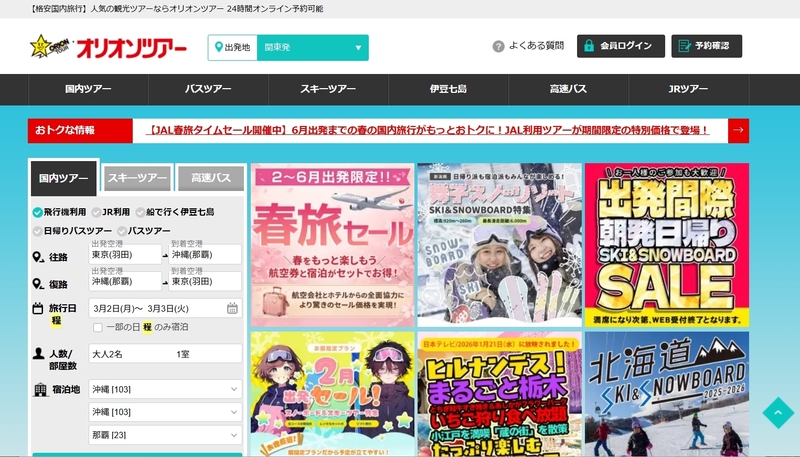The image size is (800, 457).
Task: Tick the 一部の日程のみ宿泊 checkbox
Action: pyautogui.click(x=98, y=327)
